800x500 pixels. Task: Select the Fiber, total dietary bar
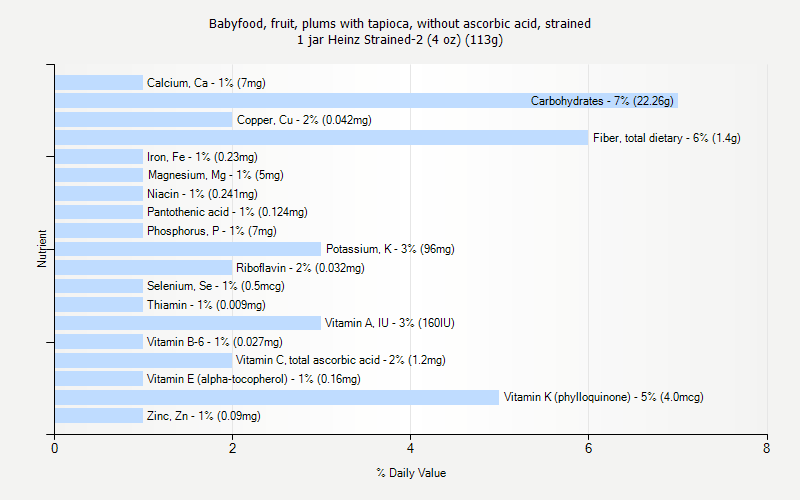[x=321, y=138]
